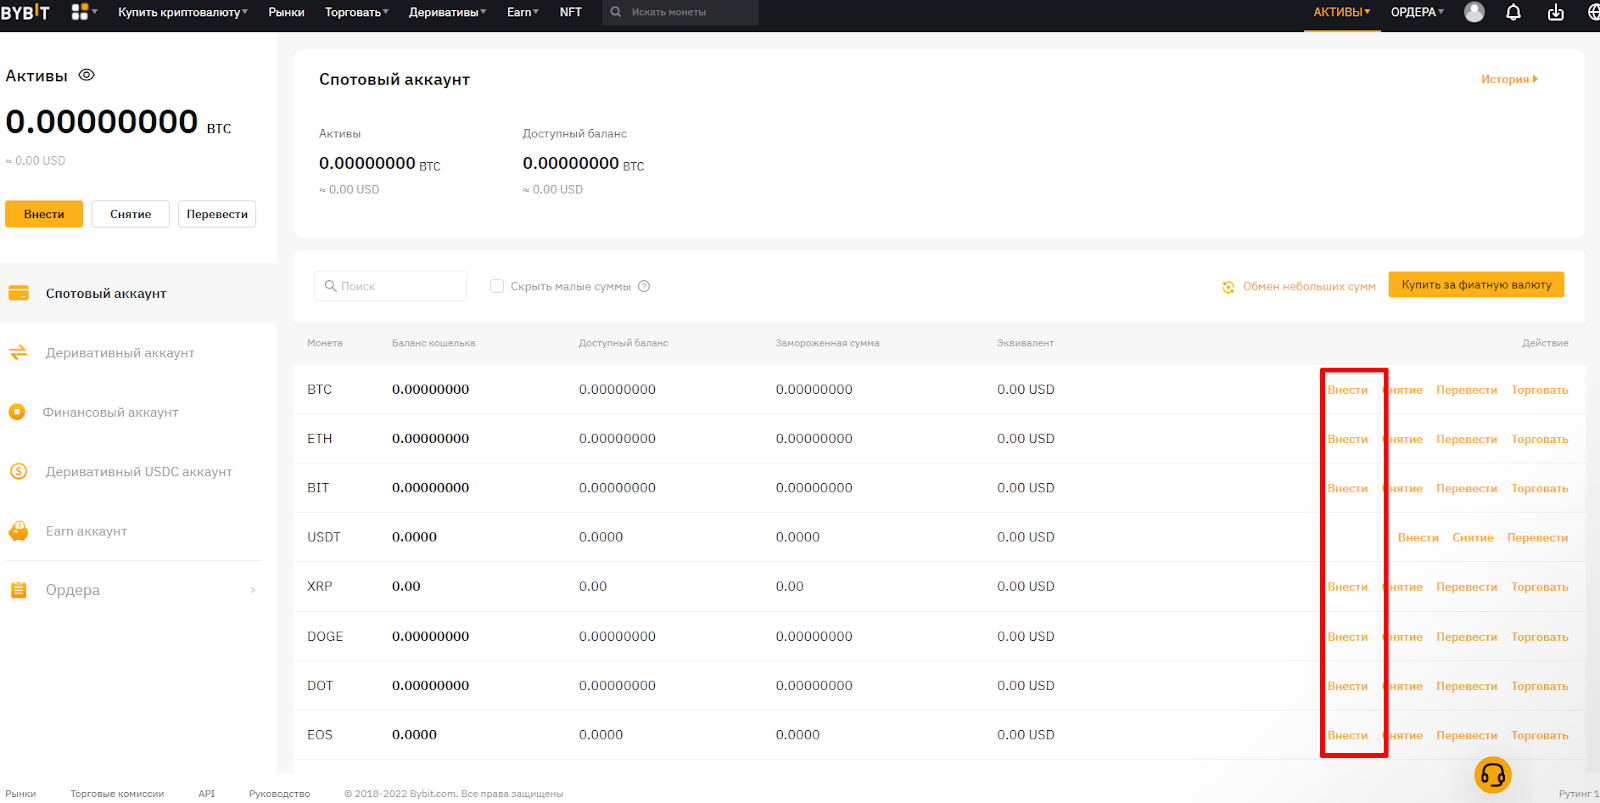Click Внести in the BTC row
Screen dimensions: 1600x803
[1347, 390]
